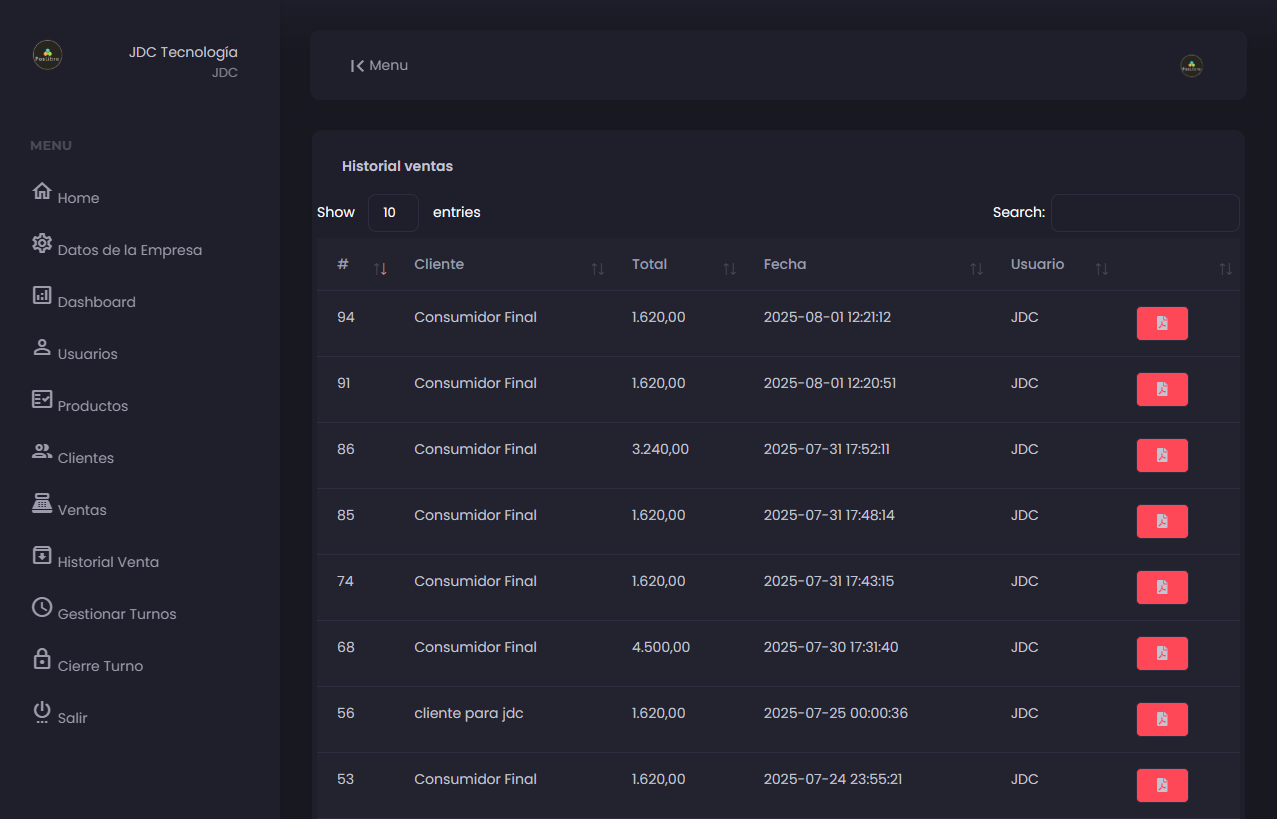Click the Home house icon in sidebar
This screenshot has height=819, width=1277.
[42, 191]
